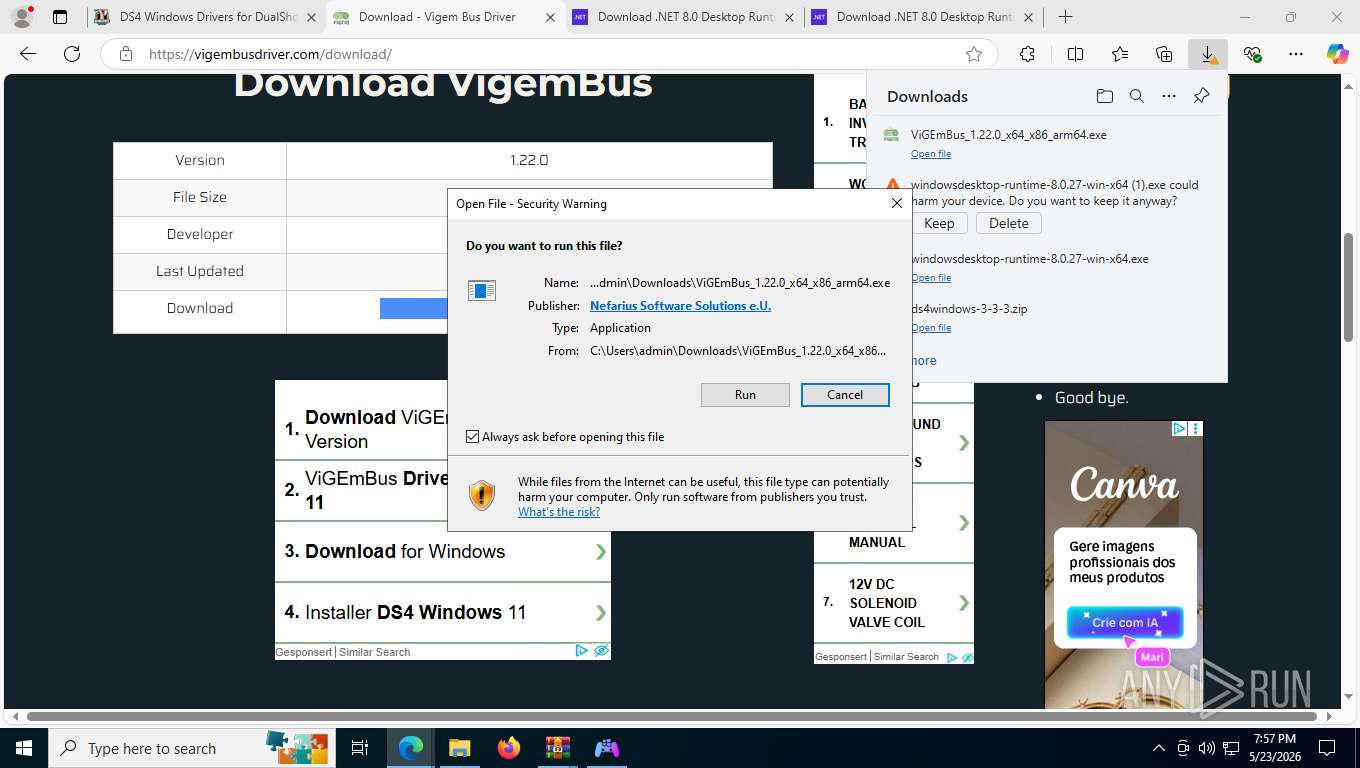The height and width of the screenshot is (768, 1360).
Task: Open Settings and more ellipsis
Action: tap(1296, 54)
